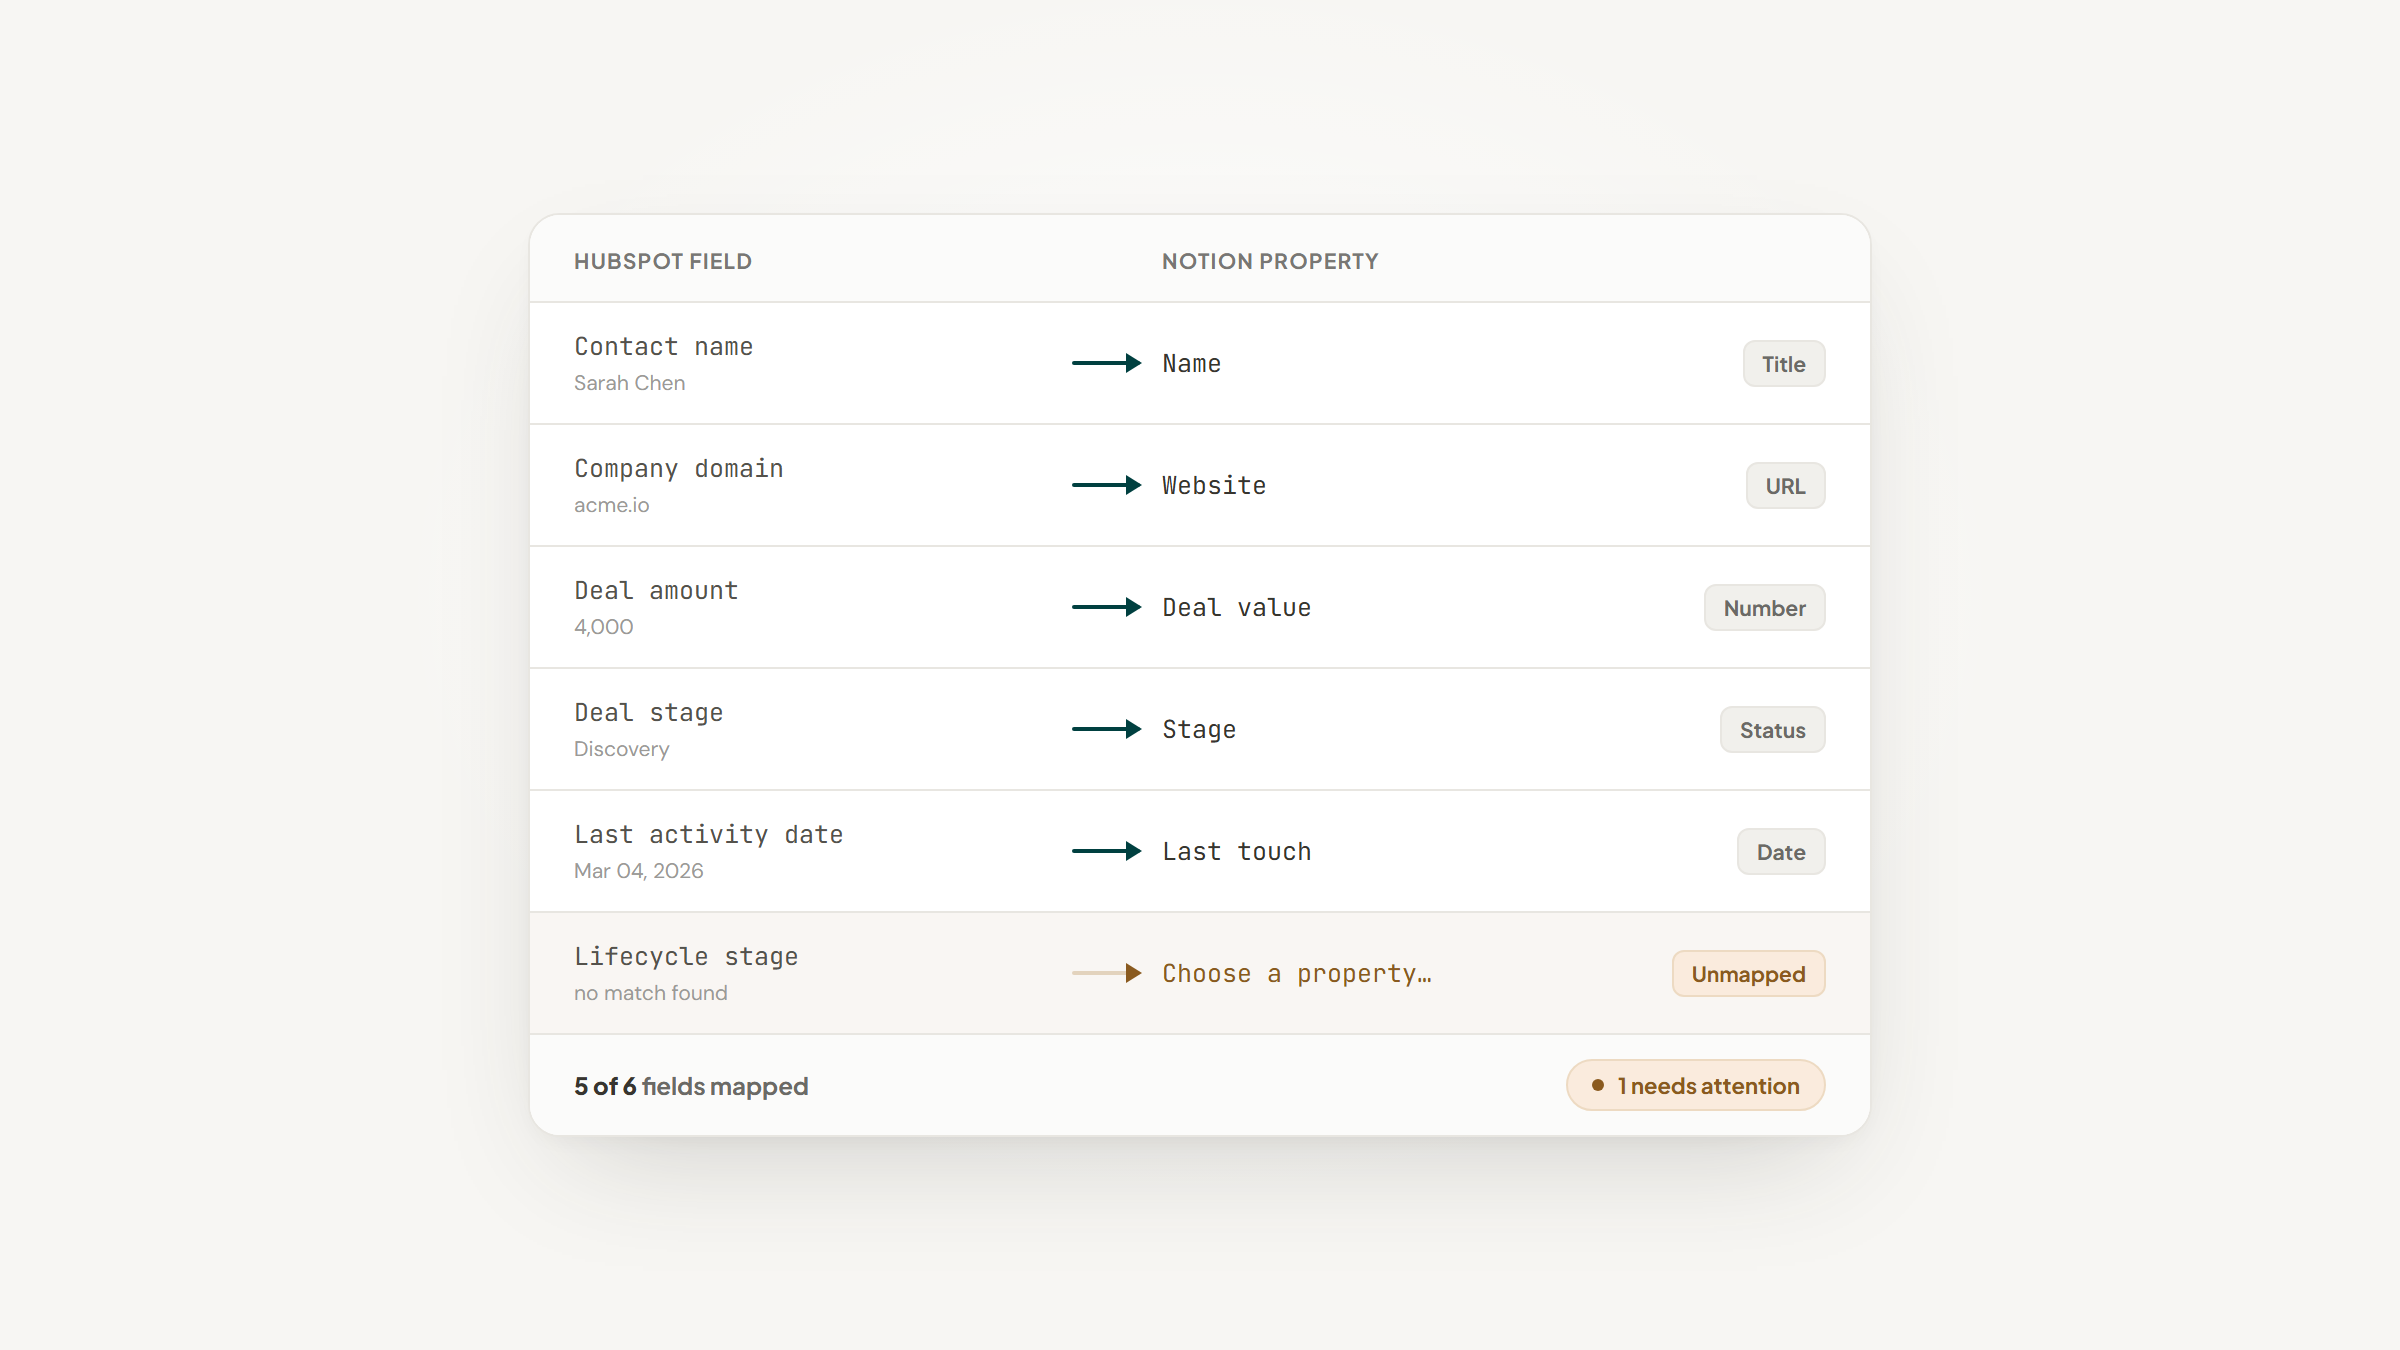The image size is (2400, 1350).
Task: Click the Number type badge
Action: pyautogui.click(x=1764, y=608)
